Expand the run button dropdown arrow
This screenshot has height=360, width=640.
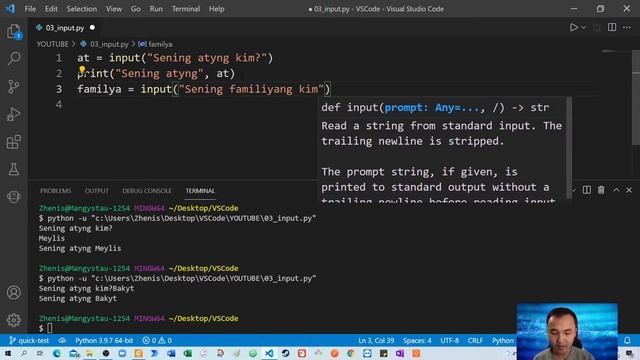[583, 27]
